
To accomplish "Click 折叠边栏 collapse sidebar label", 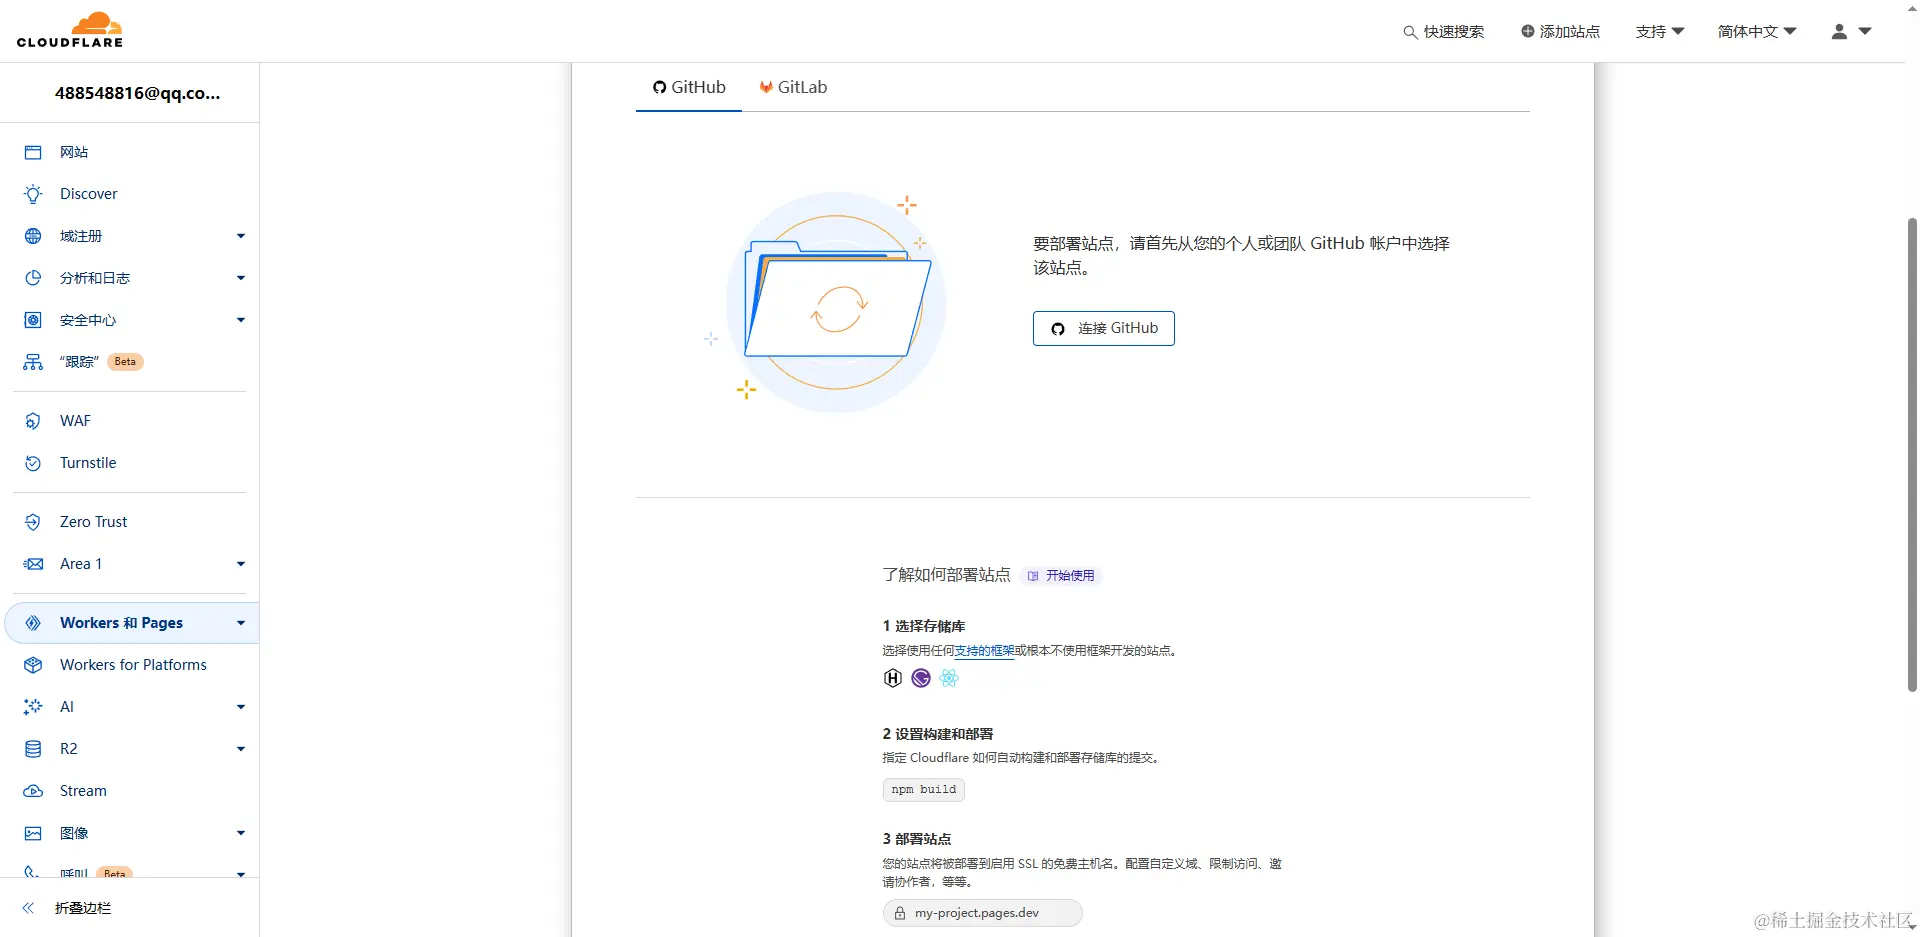I will (x=83, y=908).
